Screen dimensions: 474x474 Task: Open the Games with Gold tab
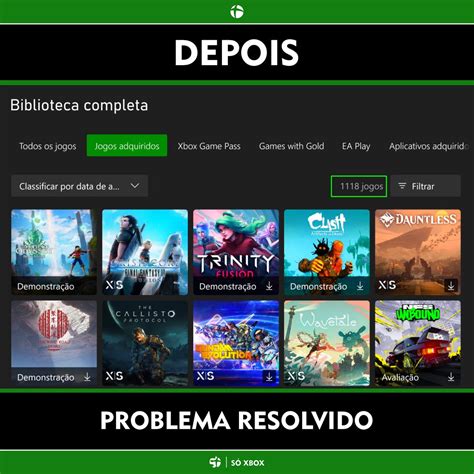click(x=291, y=146)
